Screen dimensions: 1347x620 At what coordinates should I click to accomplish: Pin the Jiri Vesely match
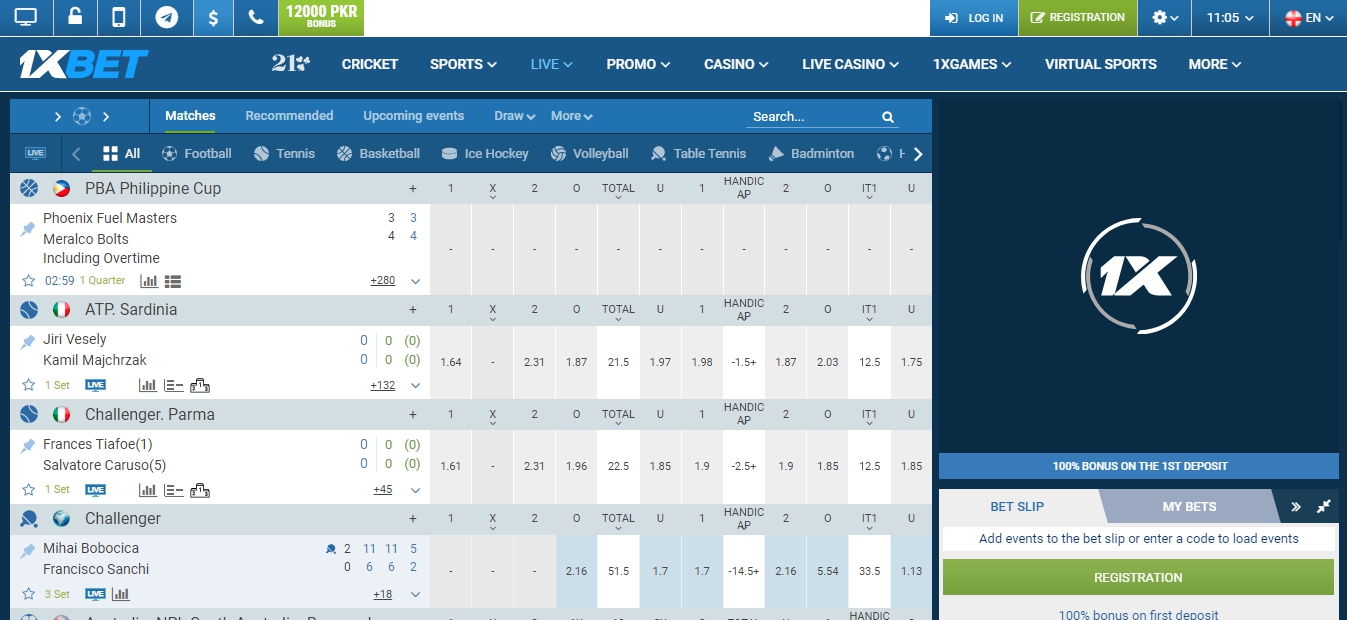pos(28,341)
